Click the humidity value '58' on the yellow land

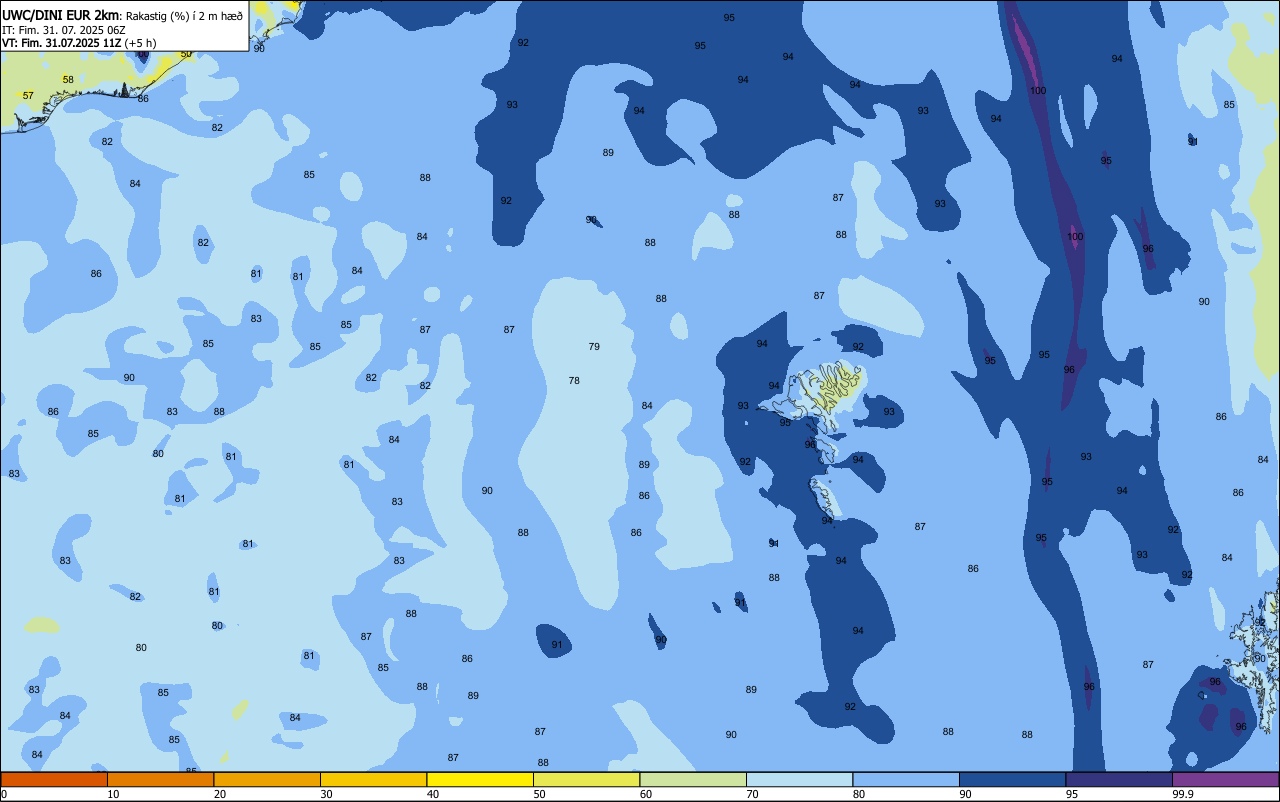point(68,80)
